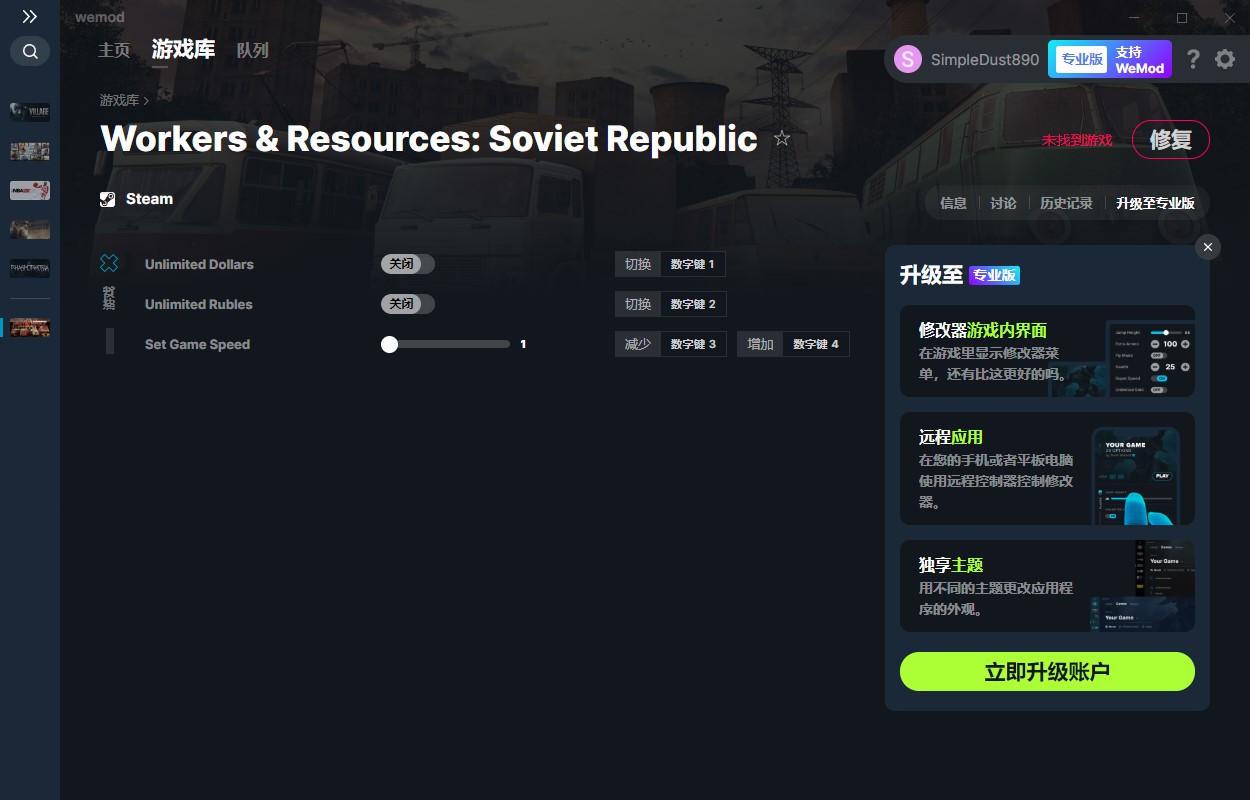Click the 数字键 4 hotkey binding

pyautogui.click(x=816, y=344)
